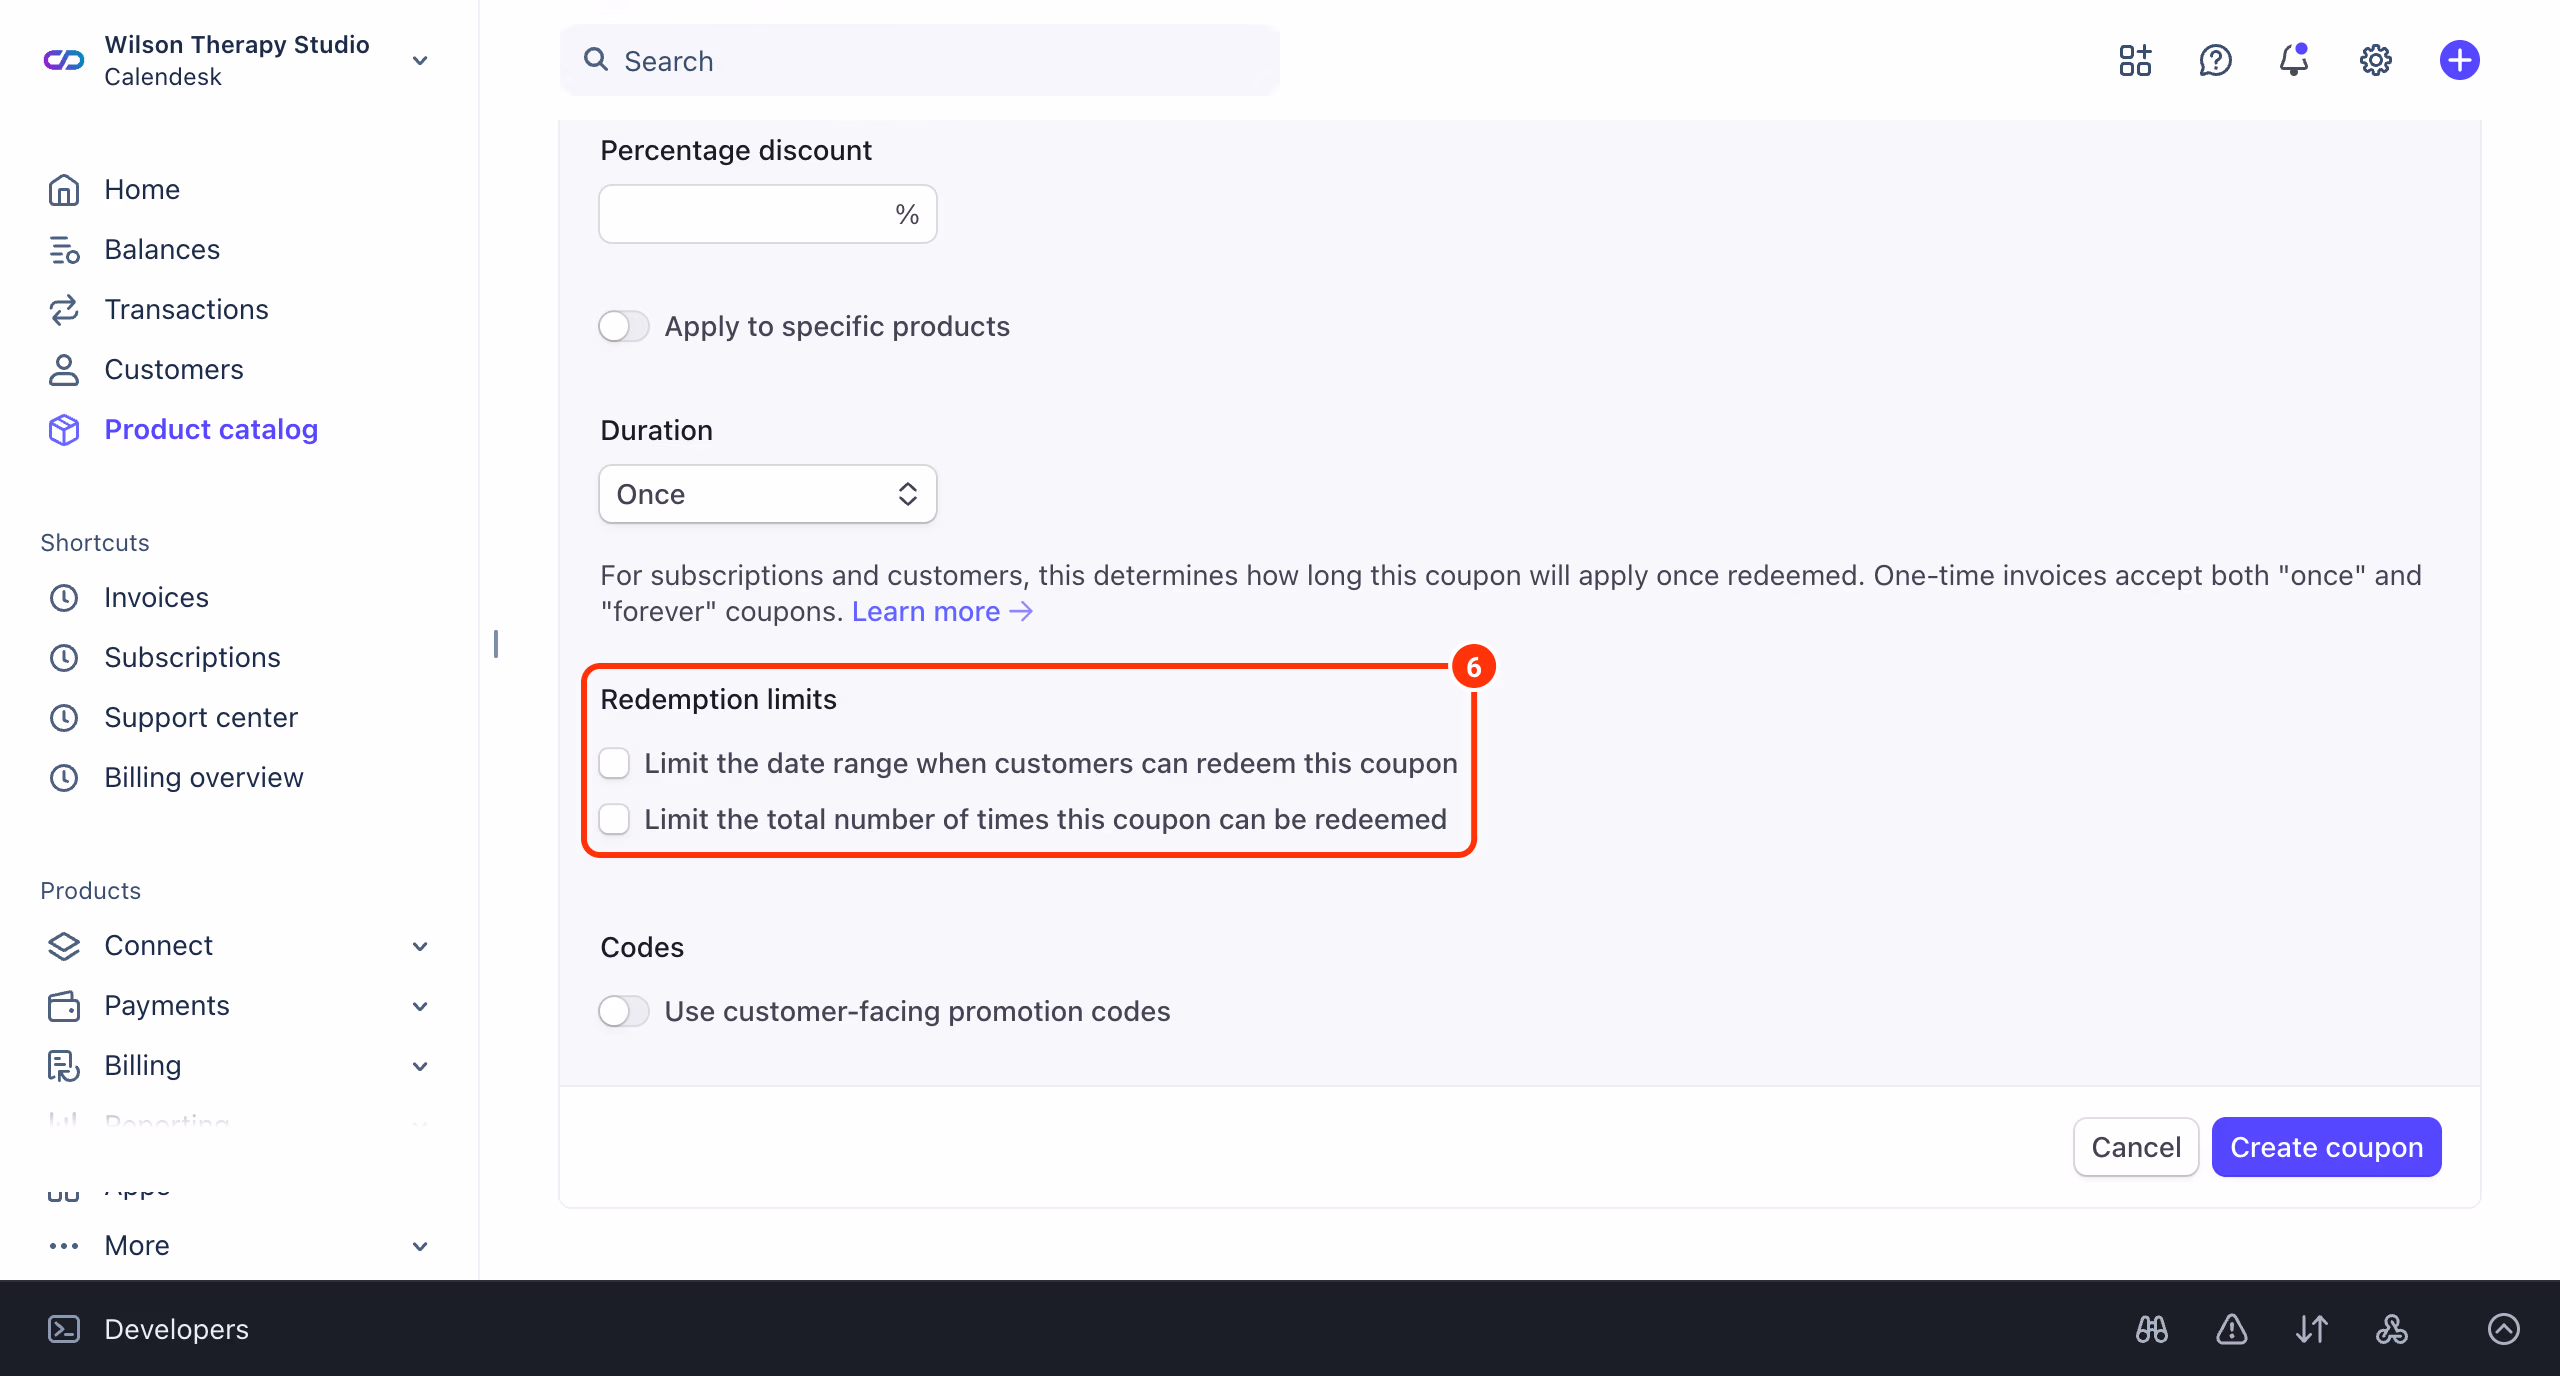Toggle Apply to specific products switch
This screenshot has width=2560, height=1376.
click(x=624, y=326)
